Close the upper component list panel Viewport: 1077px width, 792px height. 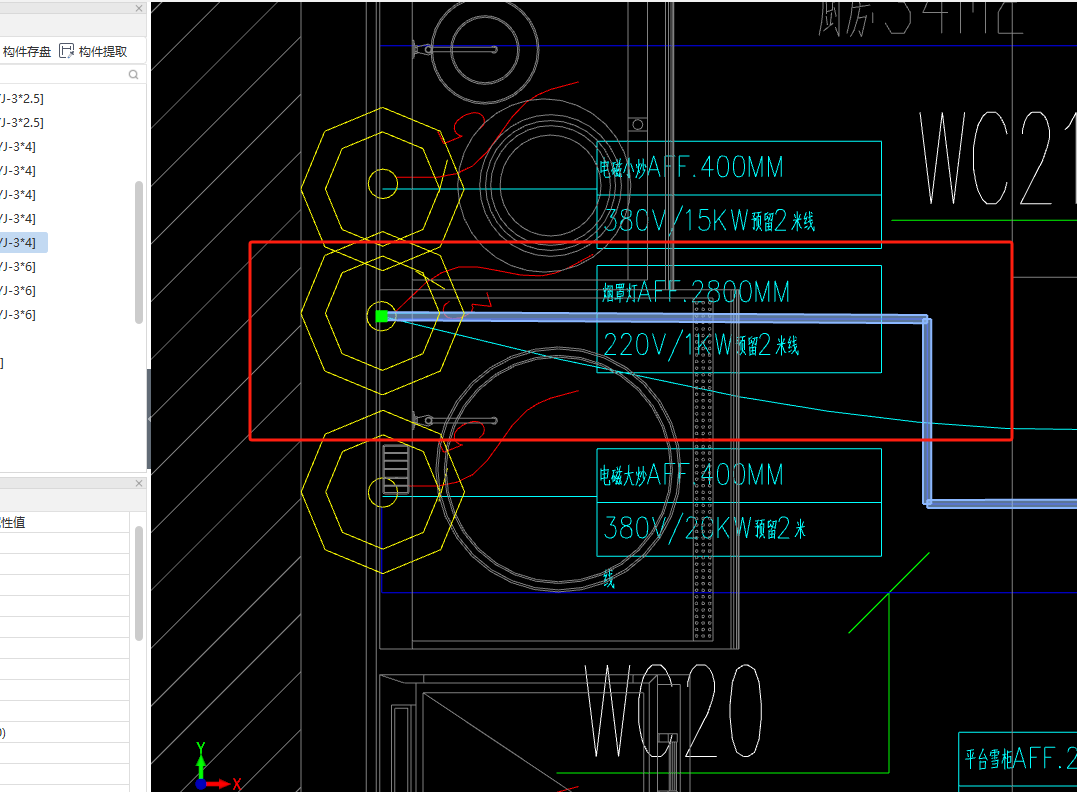(139, 8)
